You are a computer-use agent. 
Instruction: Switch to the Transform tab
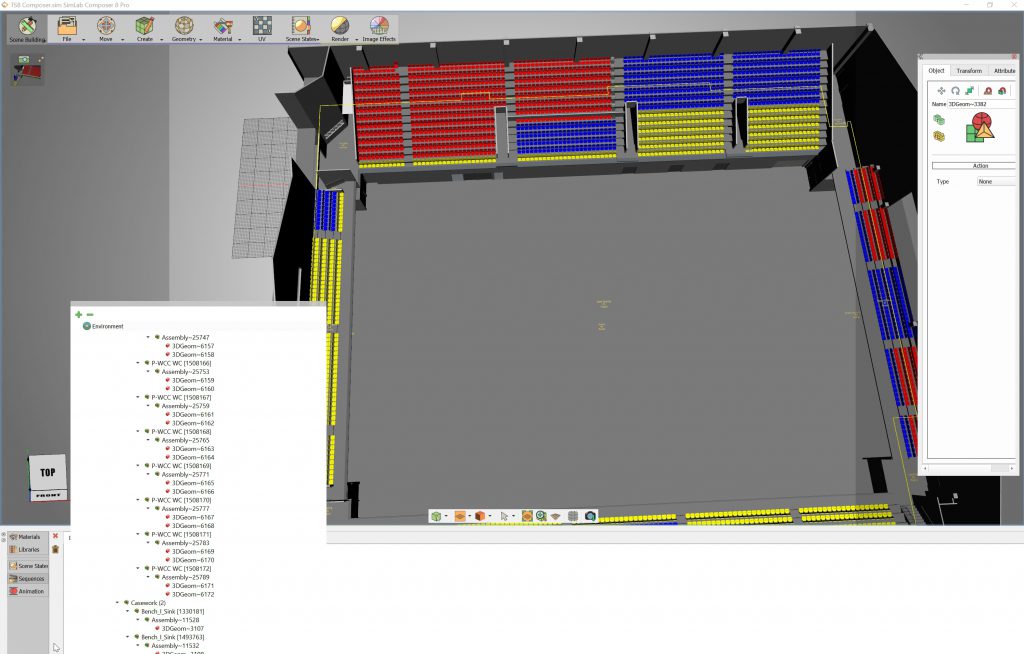pos(968,71)
